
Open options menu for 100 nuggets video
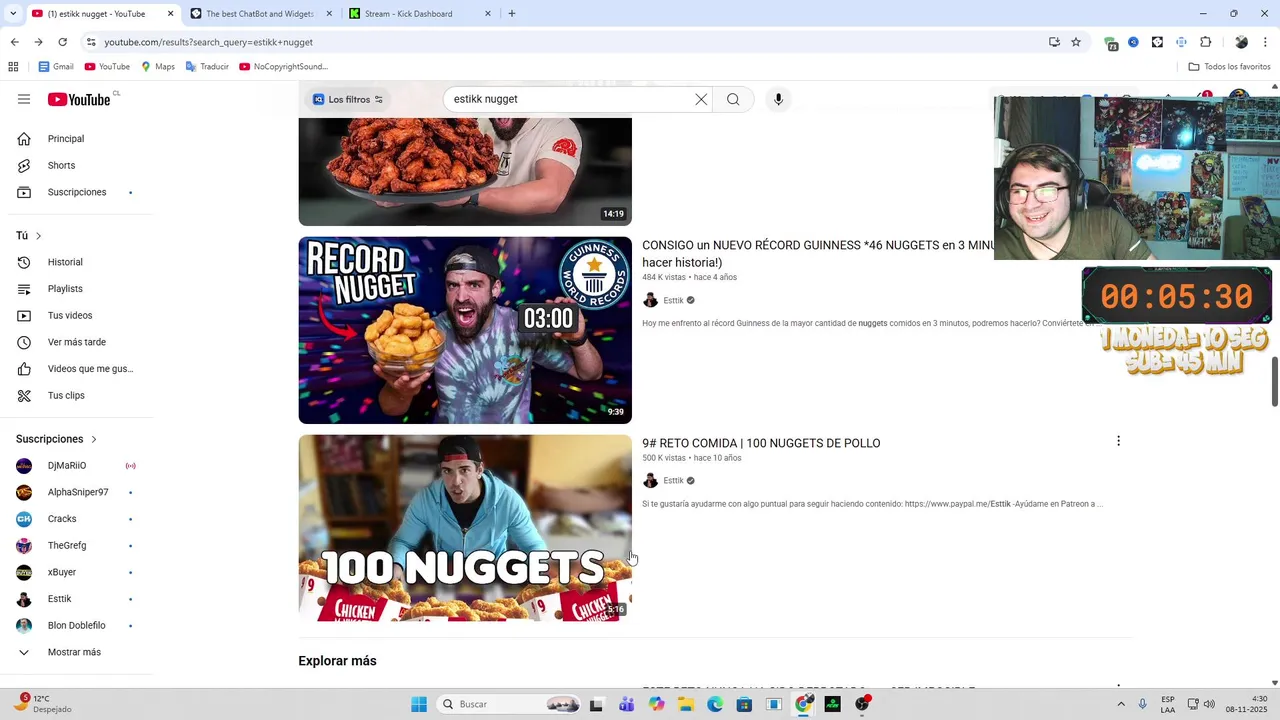pyautogui.click(x=1118, y=441)
